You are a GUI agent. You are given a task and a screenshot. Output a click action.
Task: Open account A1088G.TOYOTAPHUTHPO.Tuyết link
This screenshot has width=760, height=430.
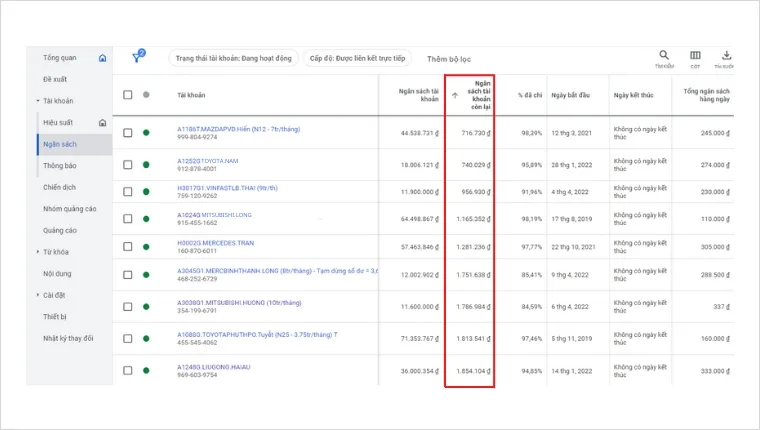tap(257, 334)
